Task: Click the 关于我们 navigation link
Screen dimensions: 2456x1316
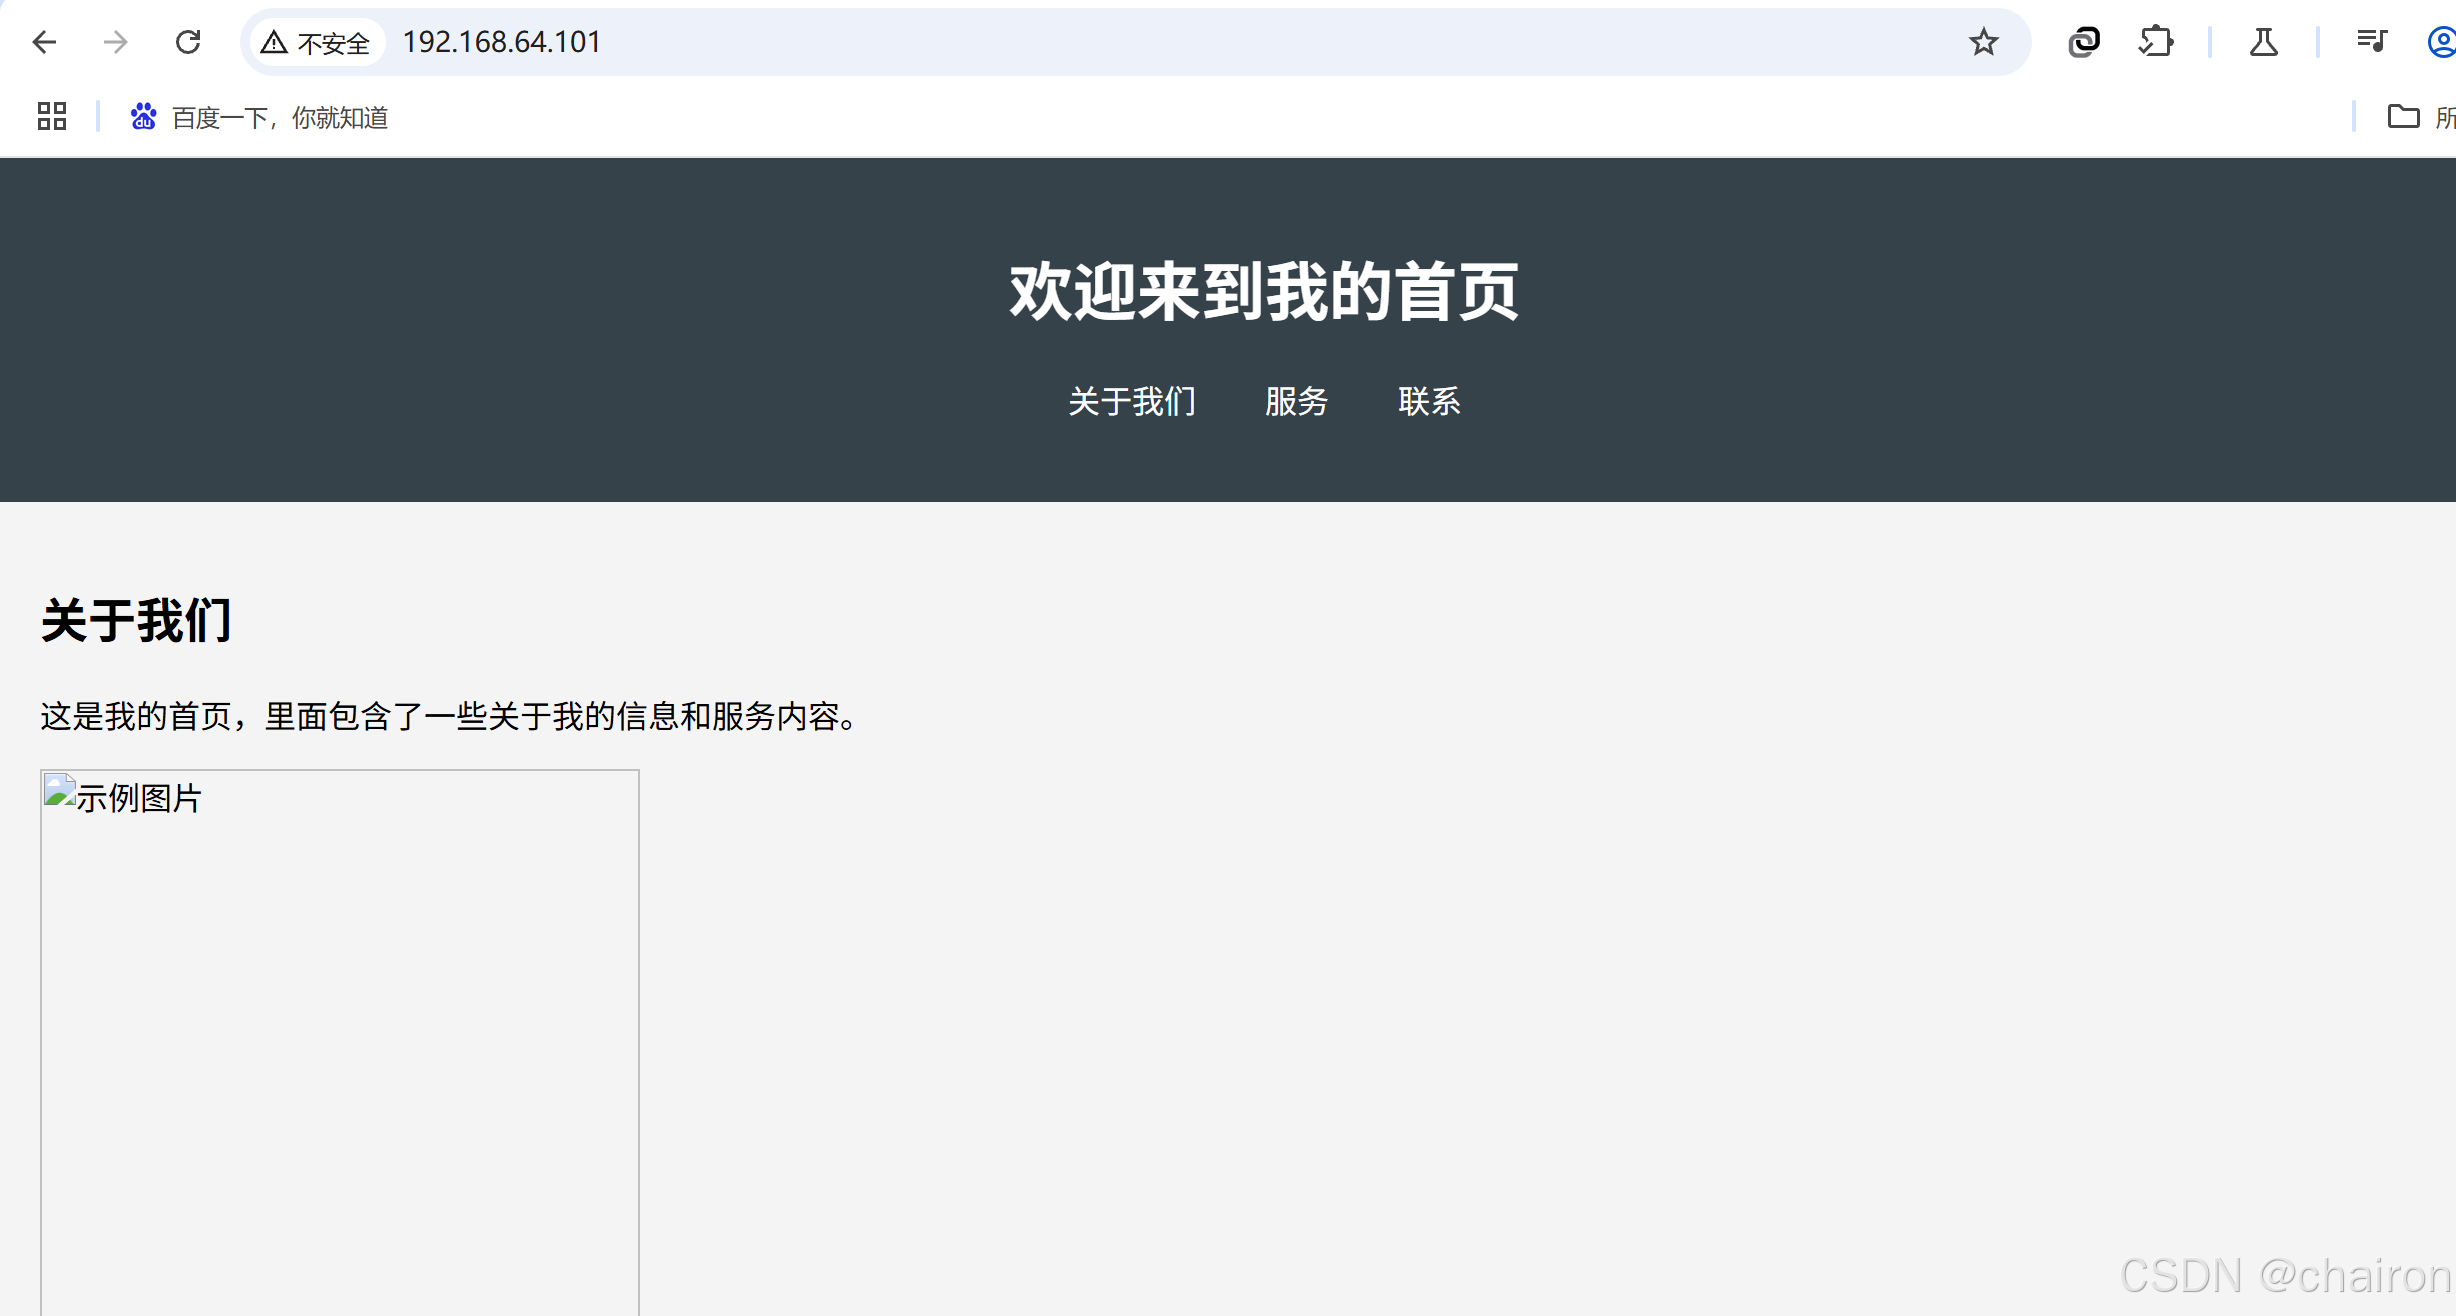Action: click(x=1131, y=401)
